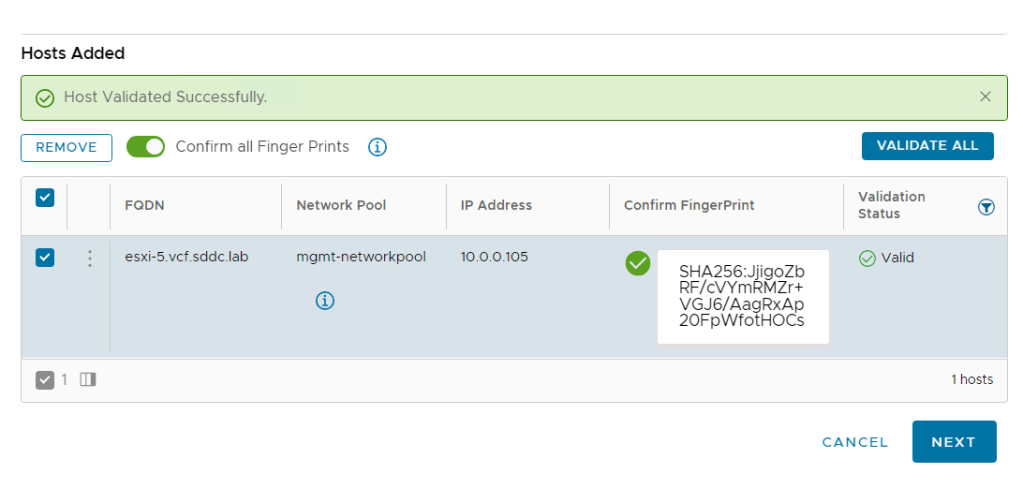
Task: Click info icon beside Confirm all Finger Prints
Action: click(x=377, y=147)
